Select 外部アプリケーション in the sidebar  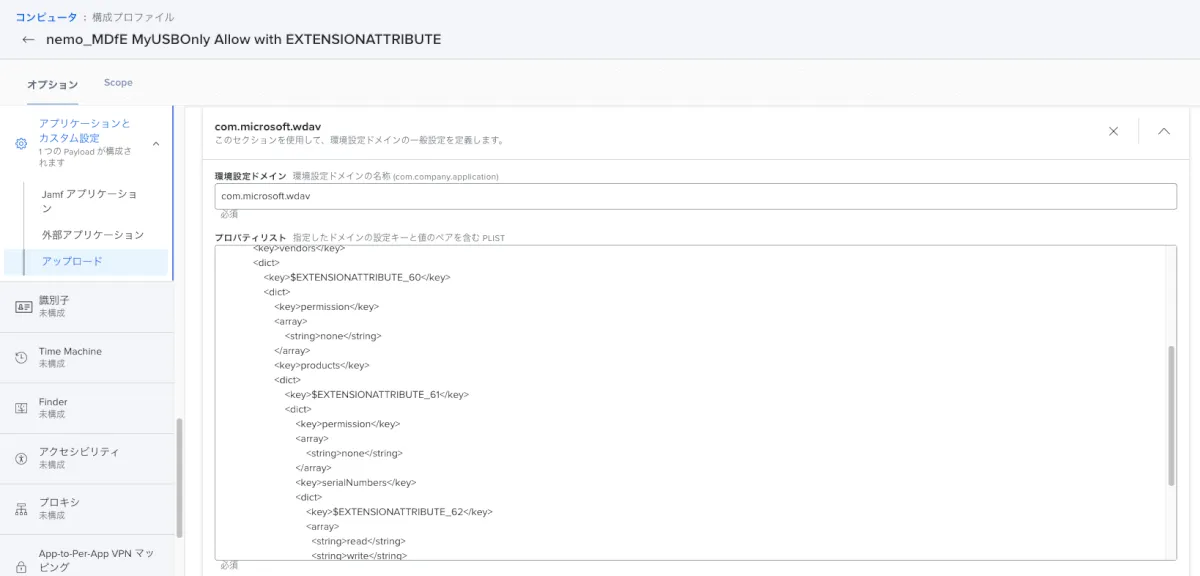93,235
